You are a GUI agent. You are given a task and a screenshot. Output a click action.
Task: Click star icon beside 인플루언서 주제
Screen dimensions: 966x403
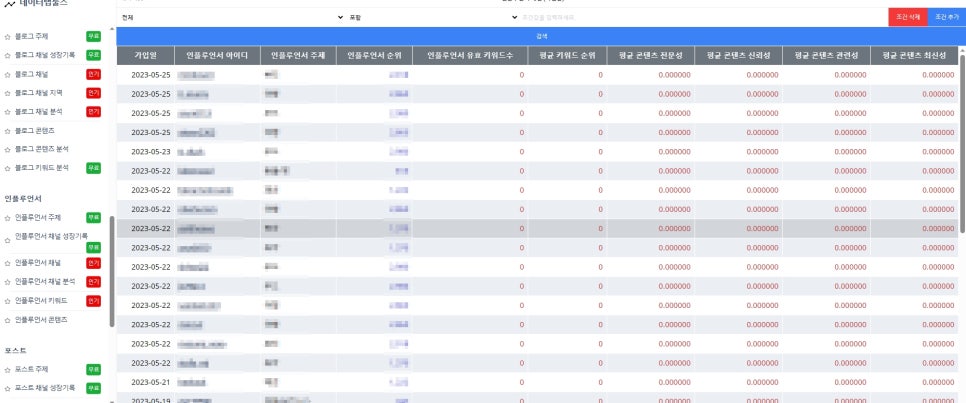pyautogui.click(x=8, y=217)
